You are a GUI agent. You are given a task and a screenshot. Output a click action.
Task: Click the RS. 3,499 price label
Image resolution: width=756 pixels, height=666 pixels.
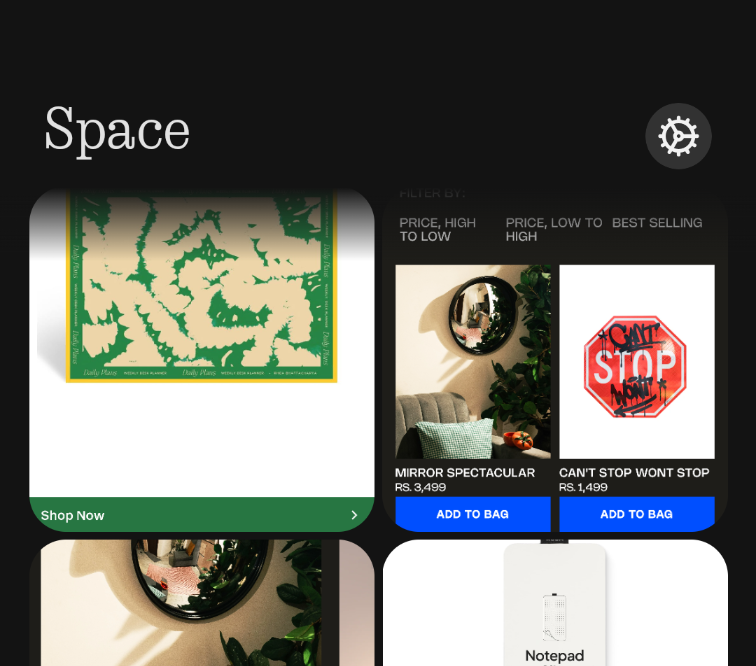coord(420,487)
